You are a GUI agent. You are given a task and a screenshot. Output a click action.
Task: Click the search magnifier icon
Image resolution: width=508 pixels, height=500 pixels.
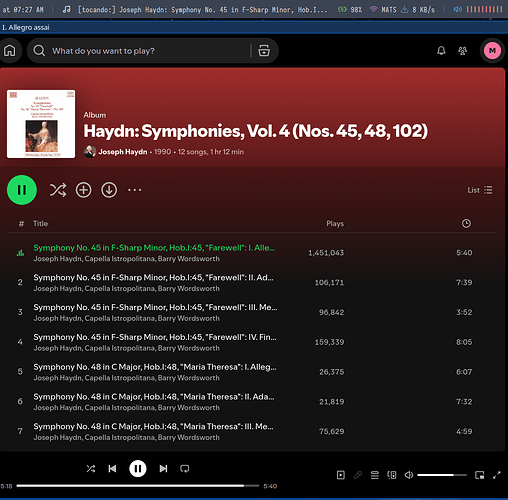pyautogui.click(x=39, y=51)
